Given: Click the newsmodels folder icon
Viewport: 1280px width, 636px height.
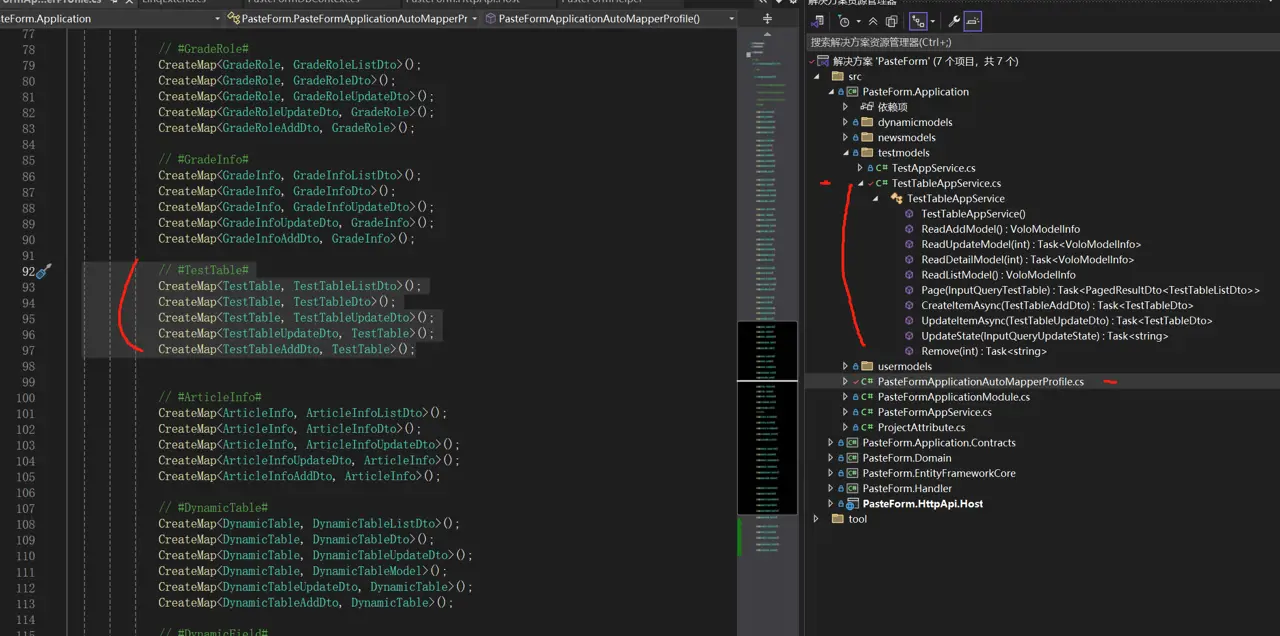Looking at the screenshot, I should pos(868,138).
